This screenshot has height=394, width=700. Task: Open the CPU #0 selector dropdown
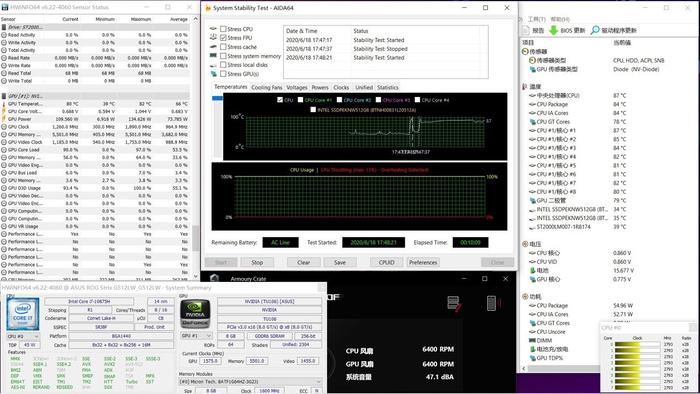[23, 336]
